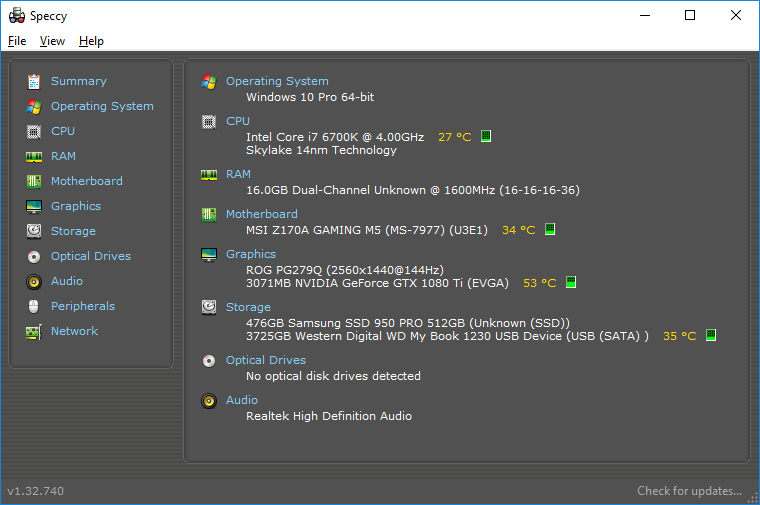Go to the sidebar Audio section
The height and width of the screenshot is (505, 760).
click(x=67, y=281)
